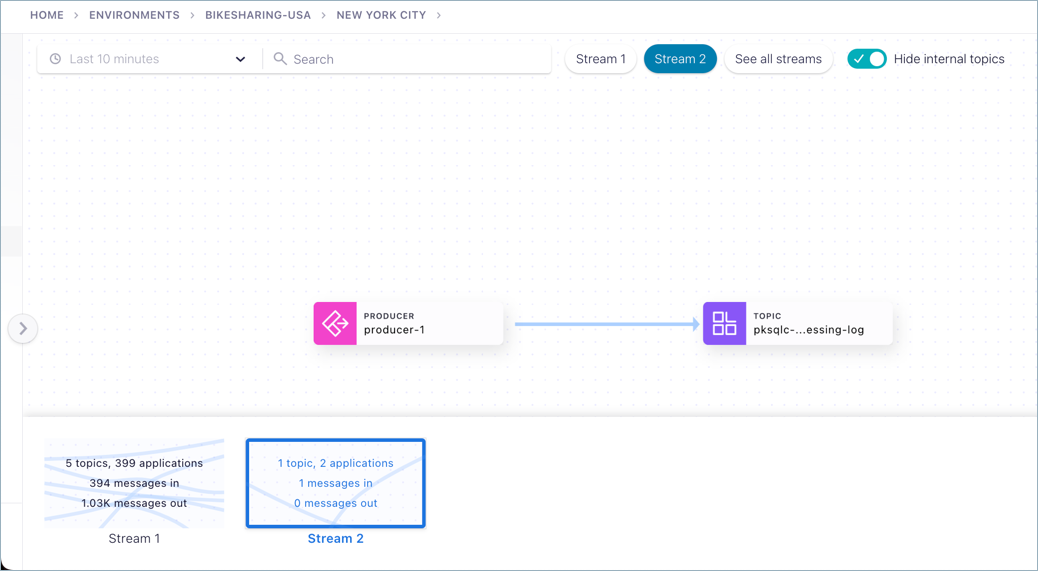Image resolution: width=1038 pixels, height=571 pixels.
Task: Open ENVIRONMENTS breadcrumb link
Action: click(134, 15)
